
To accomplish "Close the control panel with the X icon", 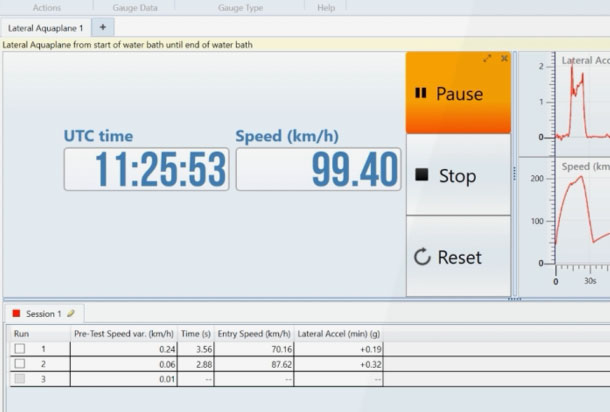I will (x=504, y=59).
